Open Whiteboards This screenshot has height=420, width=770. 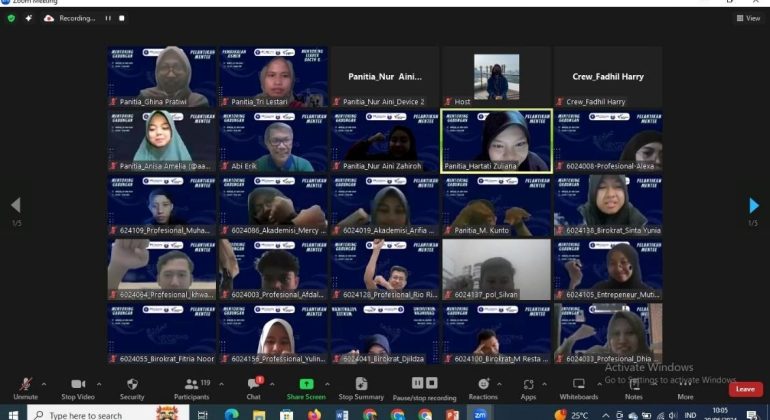point(579,389)
